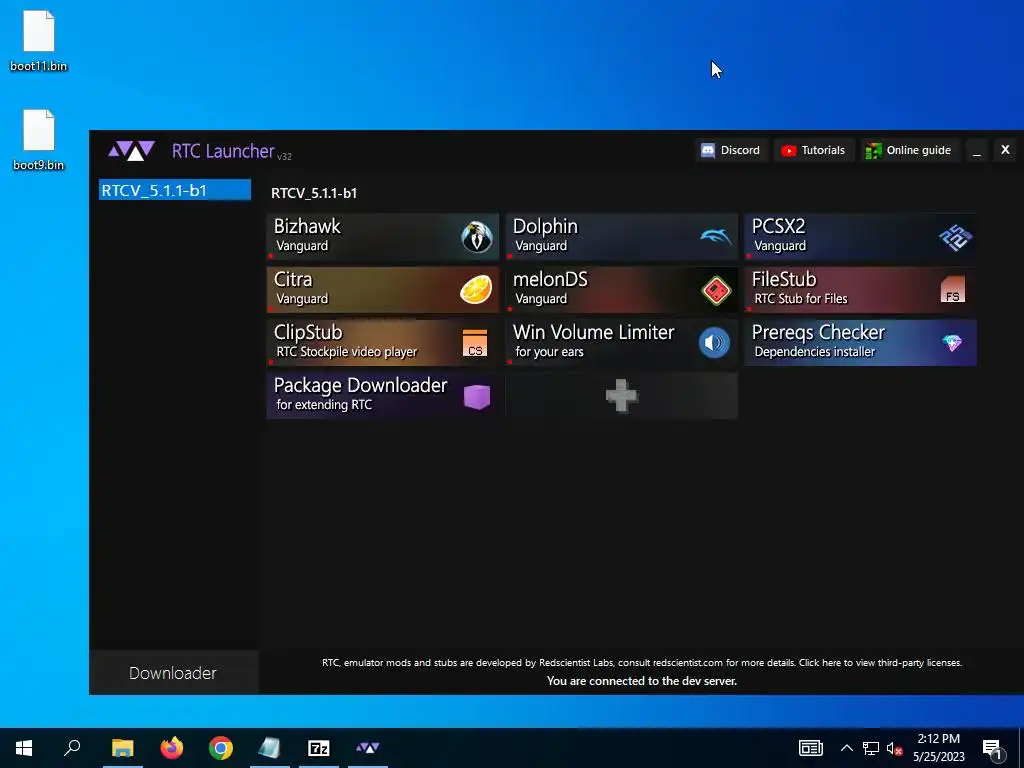1024x768 pixels.
Task: Click the Win Volume Limiter speaker icon
Action: [714, 343]
